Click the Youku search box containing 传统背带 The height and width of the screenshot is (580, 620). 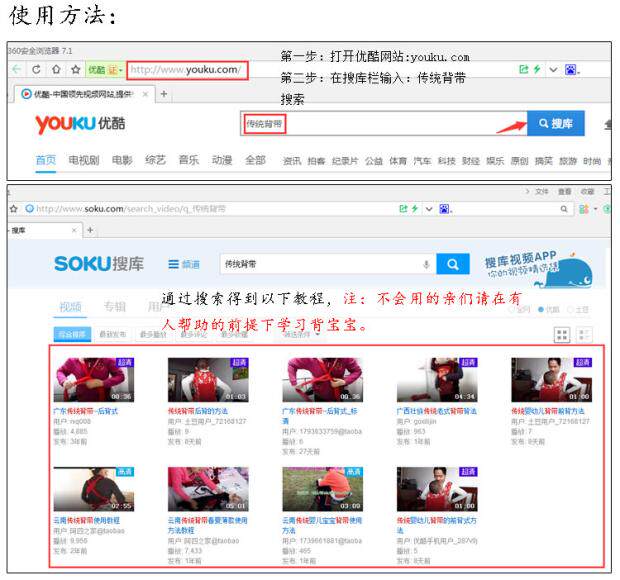384,124
